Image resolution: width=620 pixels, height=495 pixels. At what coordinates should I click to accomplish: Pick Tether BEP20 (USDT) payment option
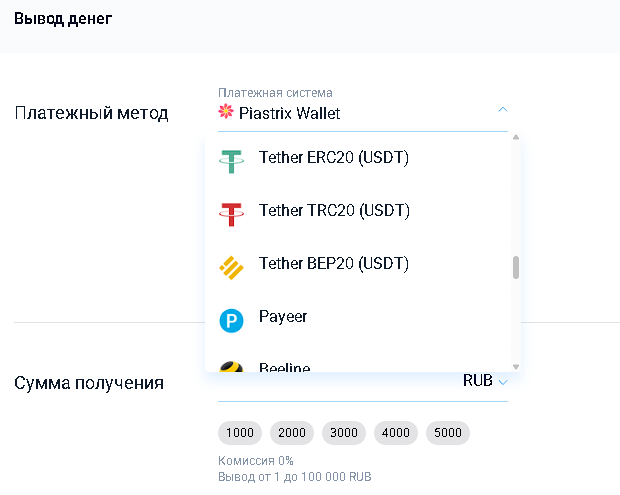click(334, 264)
